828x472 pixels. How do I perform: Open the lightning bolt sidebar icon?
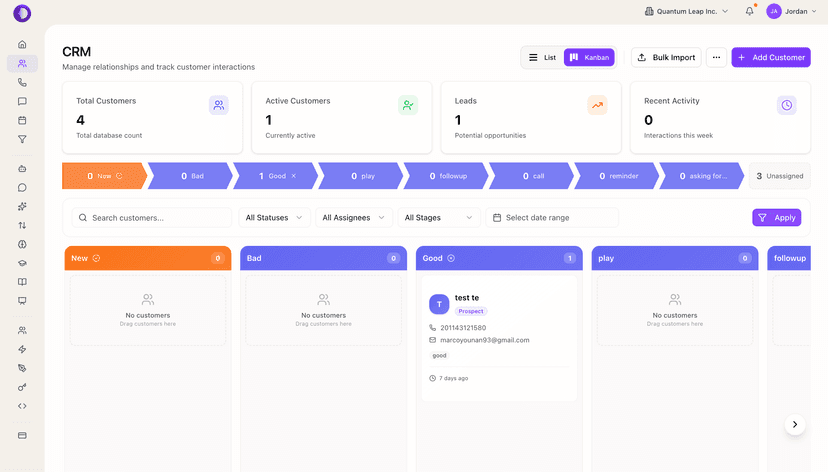tap(22, 350)
